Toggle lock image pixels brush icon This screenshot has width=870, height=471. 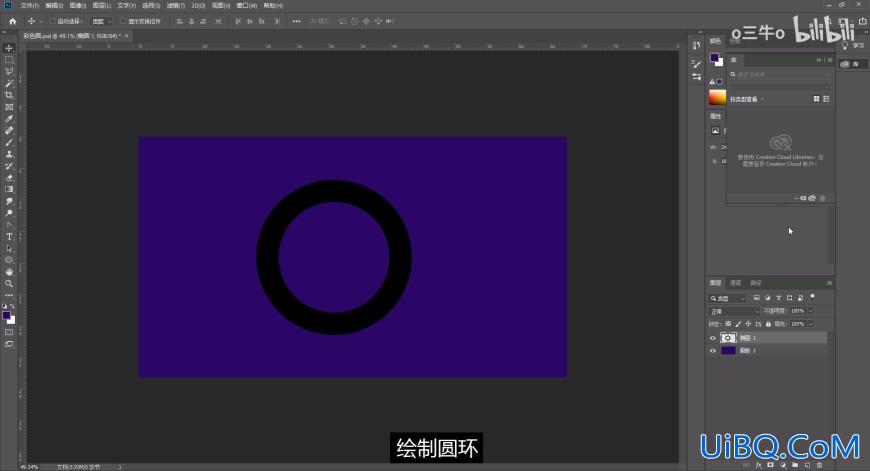click(x=738, y=324)
